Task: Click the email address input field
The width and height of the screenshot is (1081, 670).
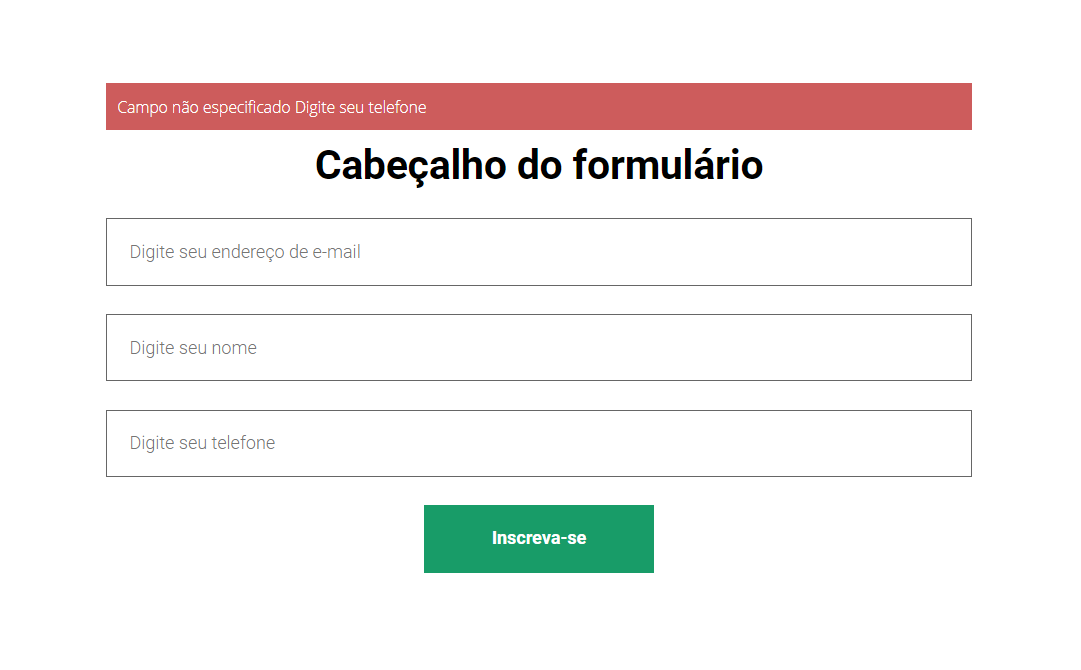Action: 538,252
